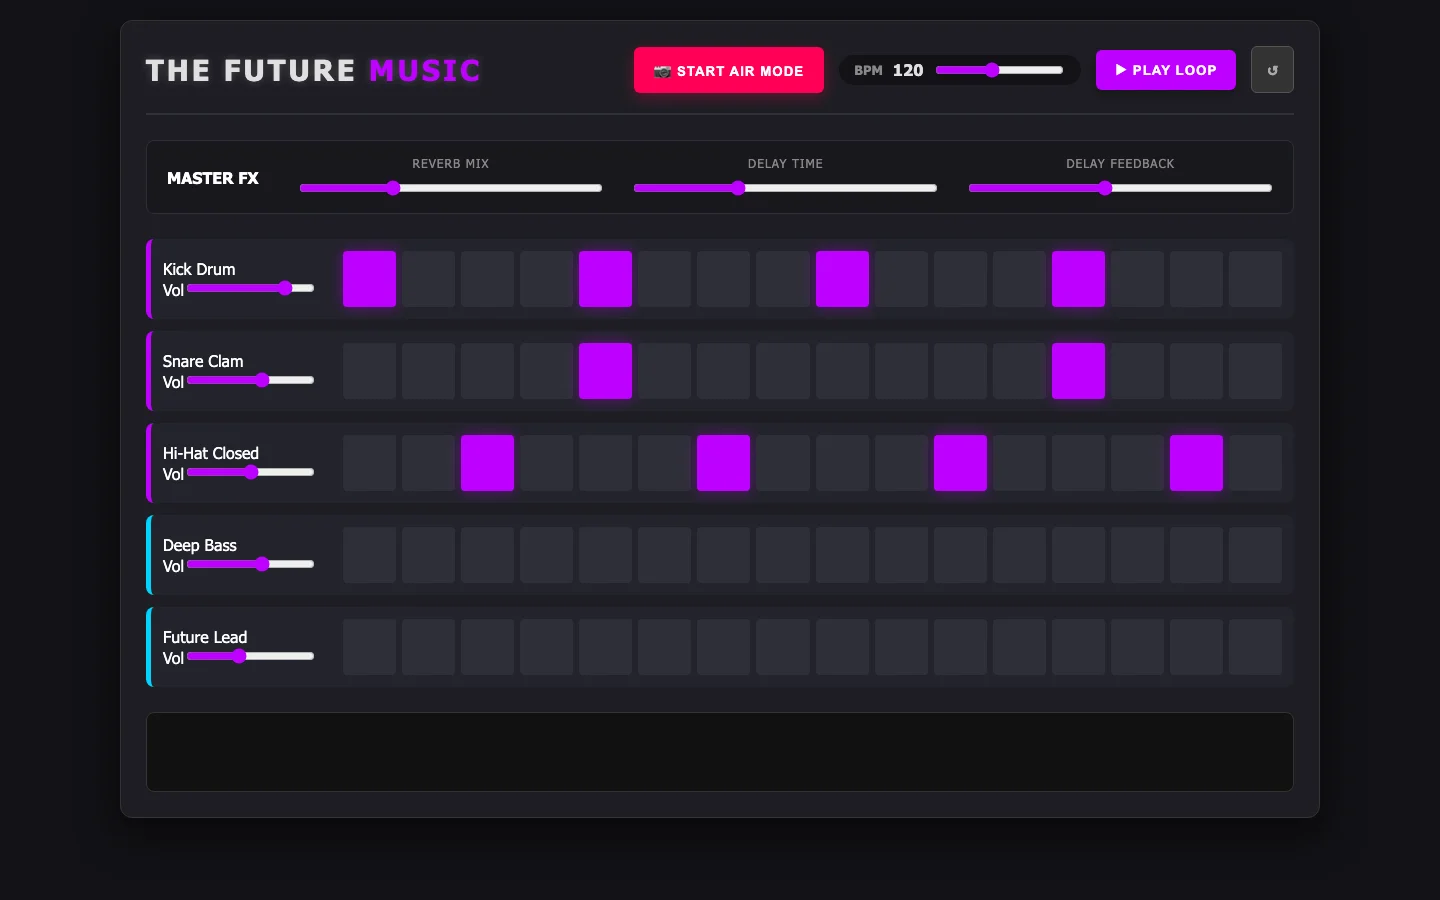
Task: Click the empty panel below the sequencer
Action: point(720,752)
